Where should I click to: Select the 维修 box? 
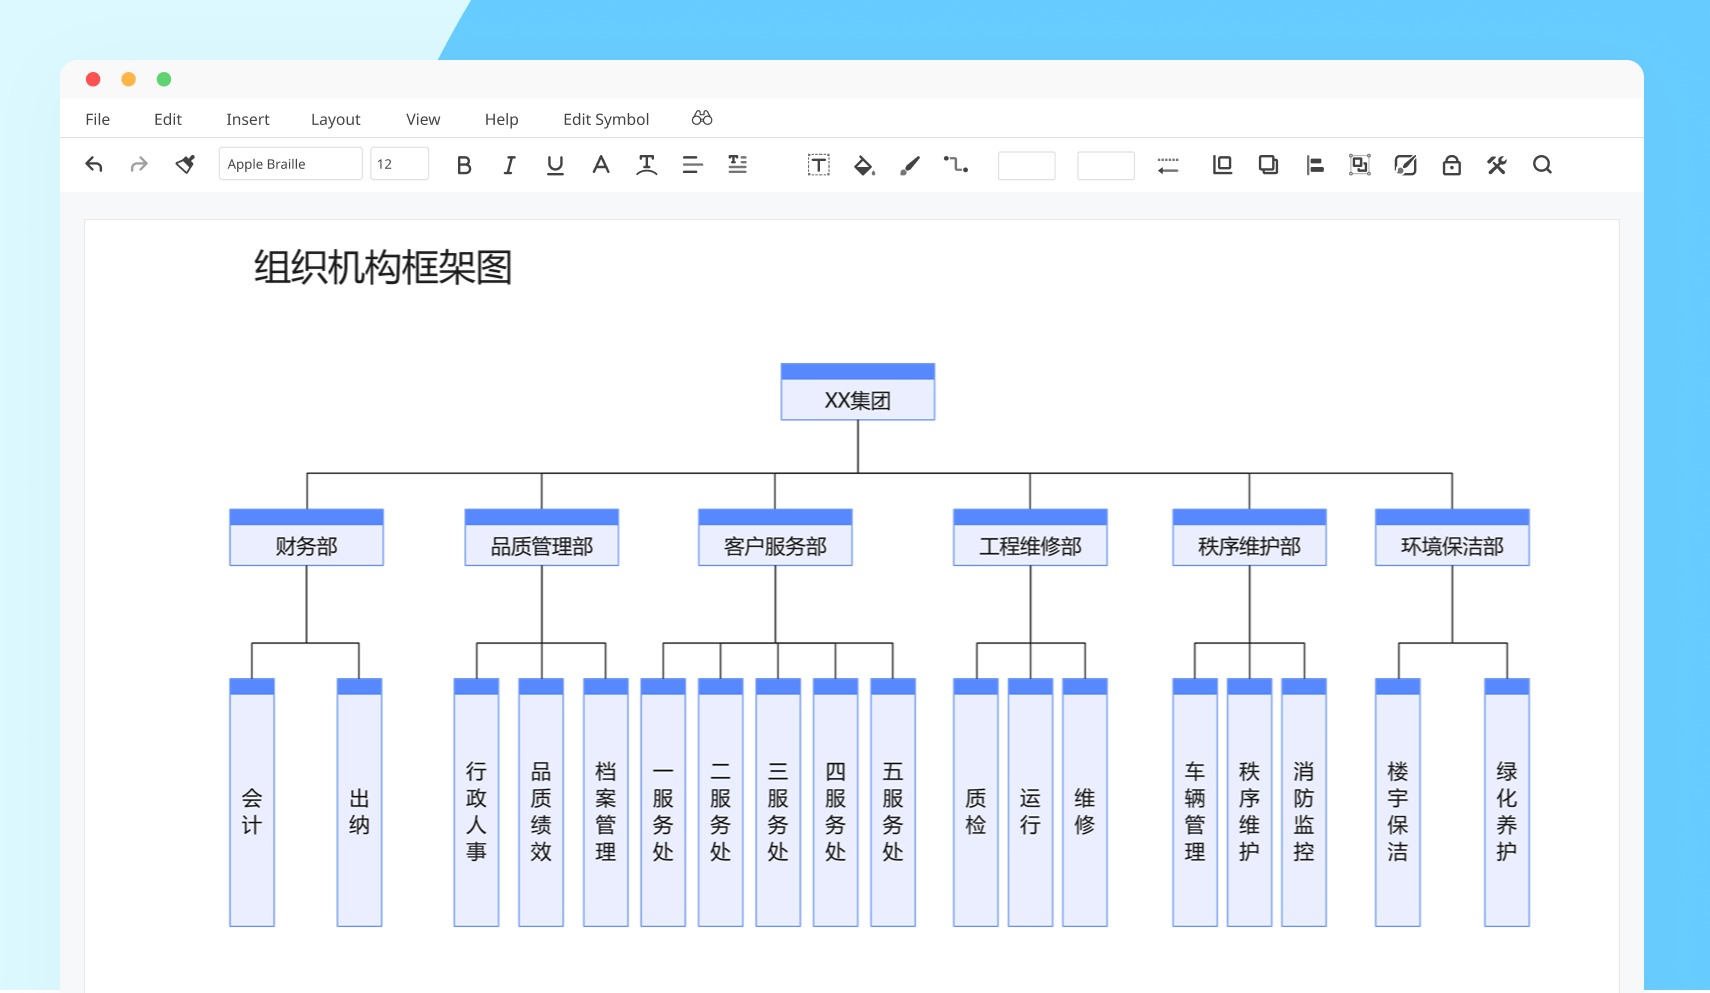(1085, 803)
